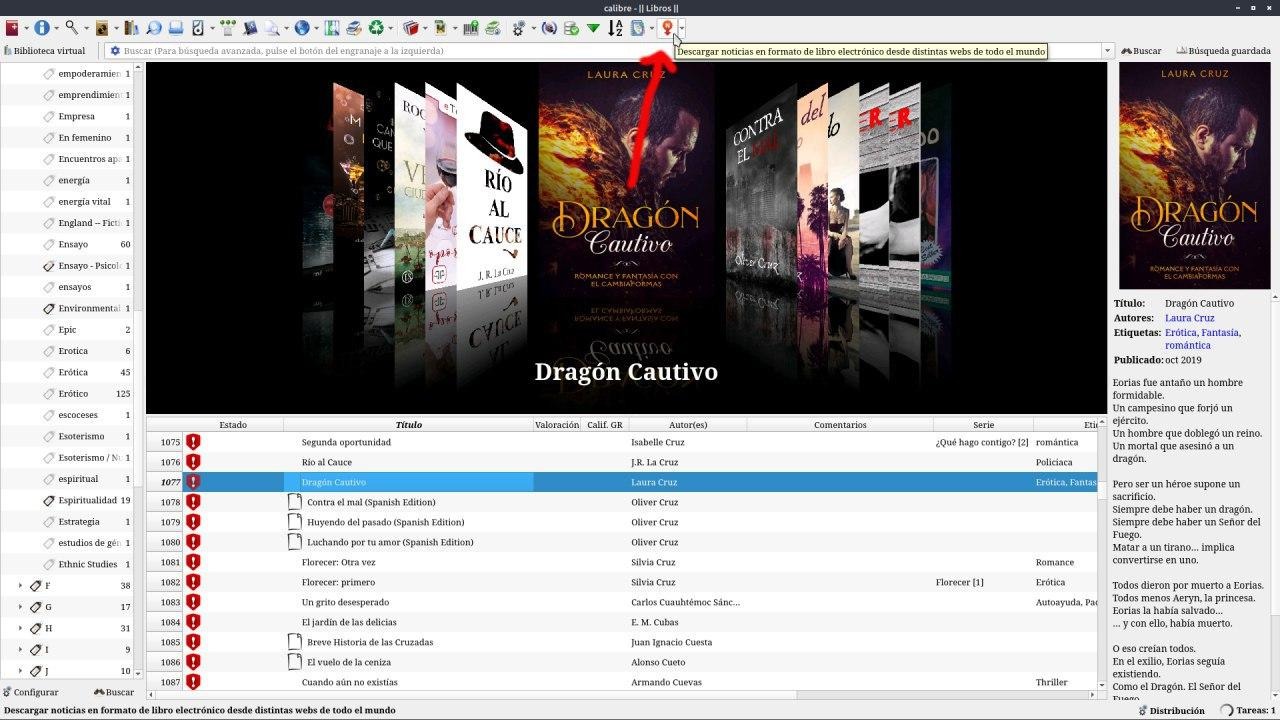Click the Laura Cruz author link
Image resolution: width=1280 pixels, height=720 pixels.
[1189, 318]
